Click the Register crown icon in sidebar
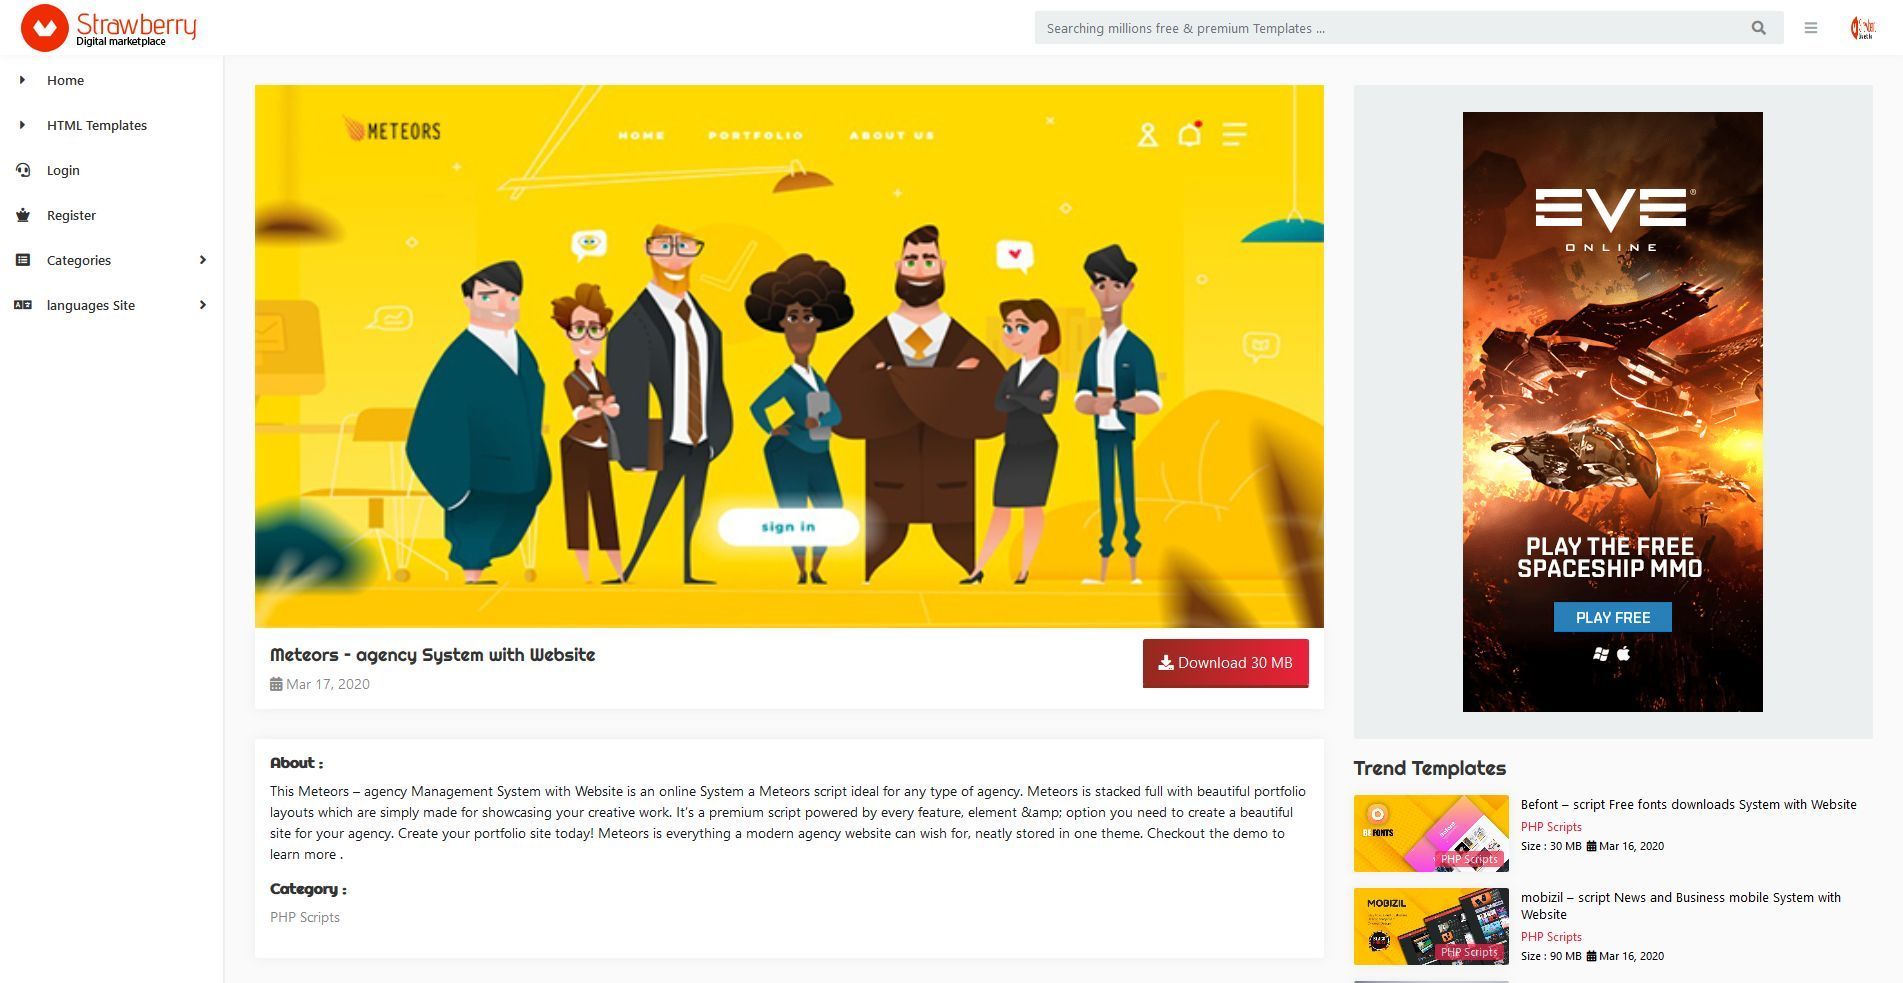 (23, 215)
